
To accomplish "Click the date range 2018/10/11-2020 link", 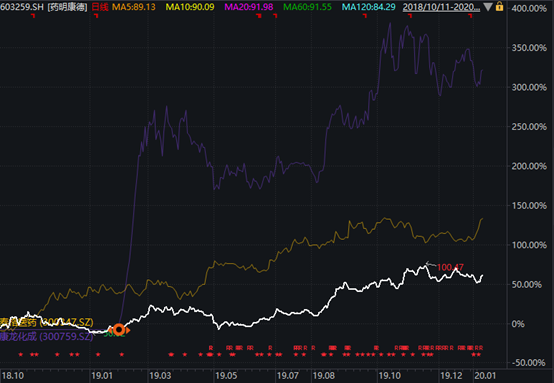I will [x=441, y=7].
